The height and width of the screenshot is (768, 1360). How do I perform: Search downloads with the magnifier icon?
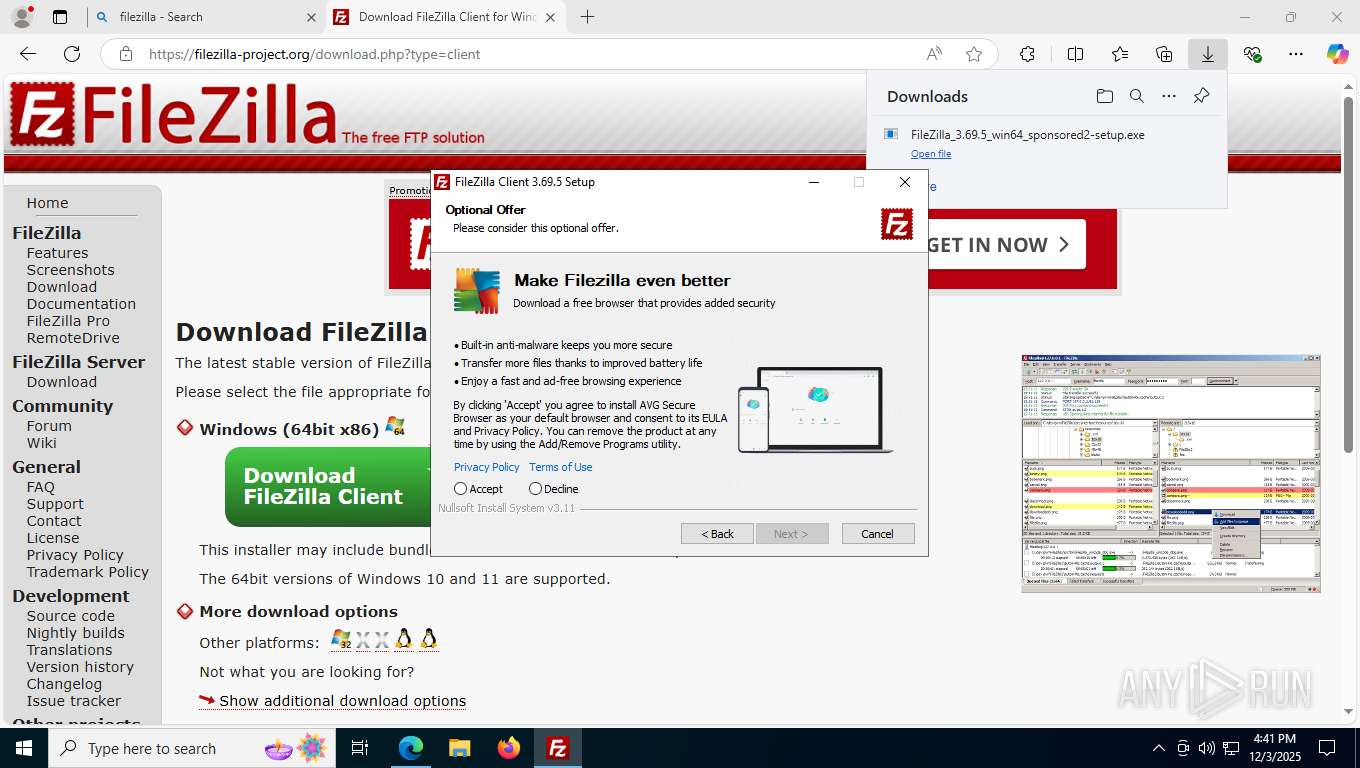1137,96
